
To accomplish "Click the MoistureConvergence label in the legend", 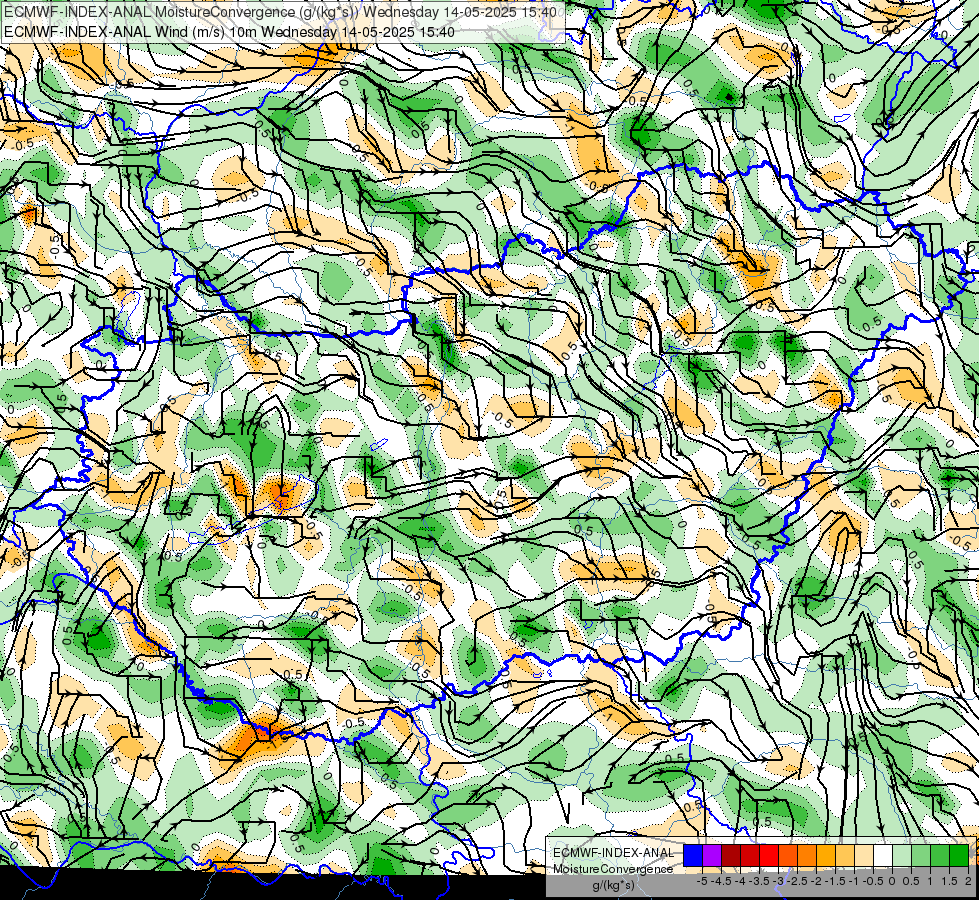I will pyautogui.click(x=613, y=869).
